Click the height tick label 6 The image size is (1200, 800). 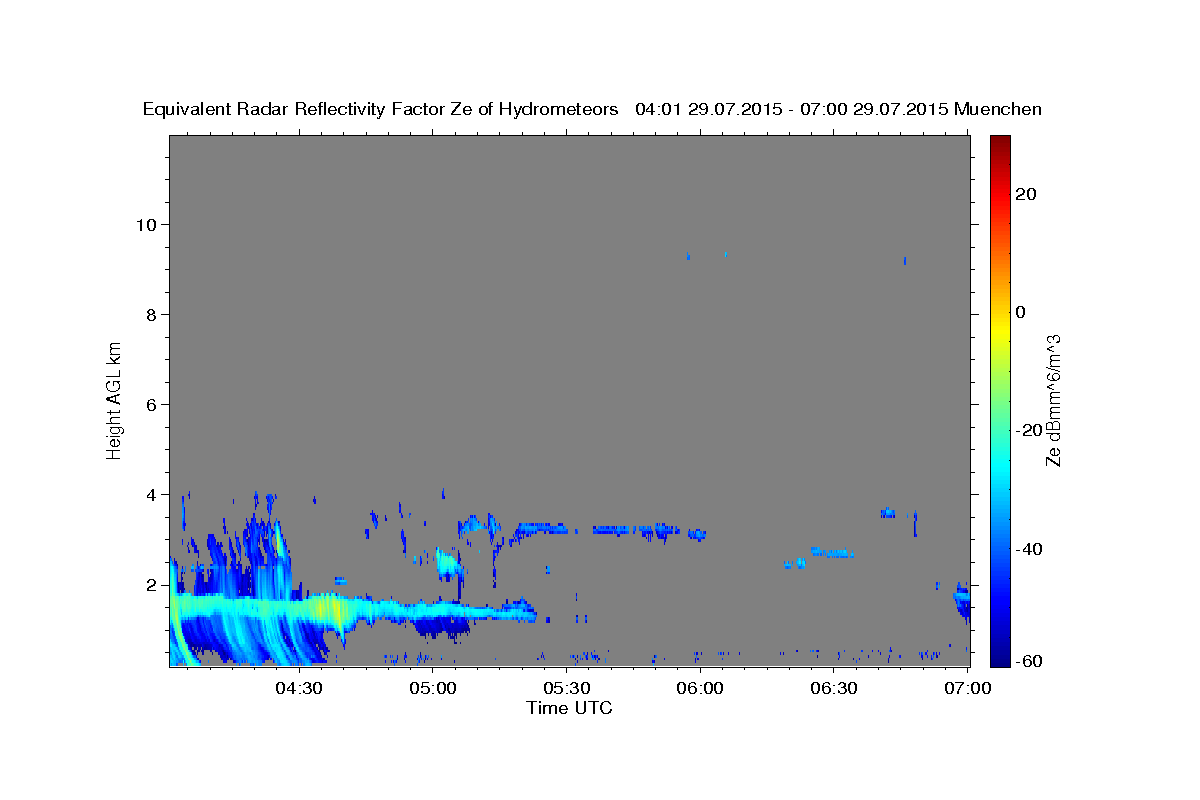pyautogui.click(x=150, y=404)
